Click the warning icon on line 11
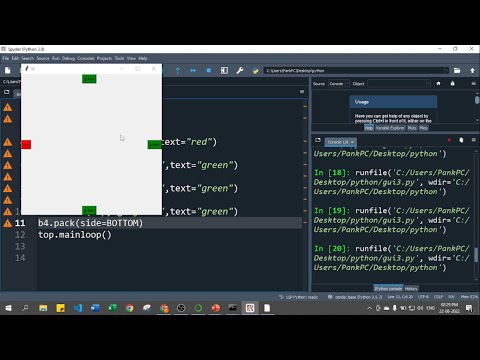Viewport: 480px width, 360px height. coord(7,223)
